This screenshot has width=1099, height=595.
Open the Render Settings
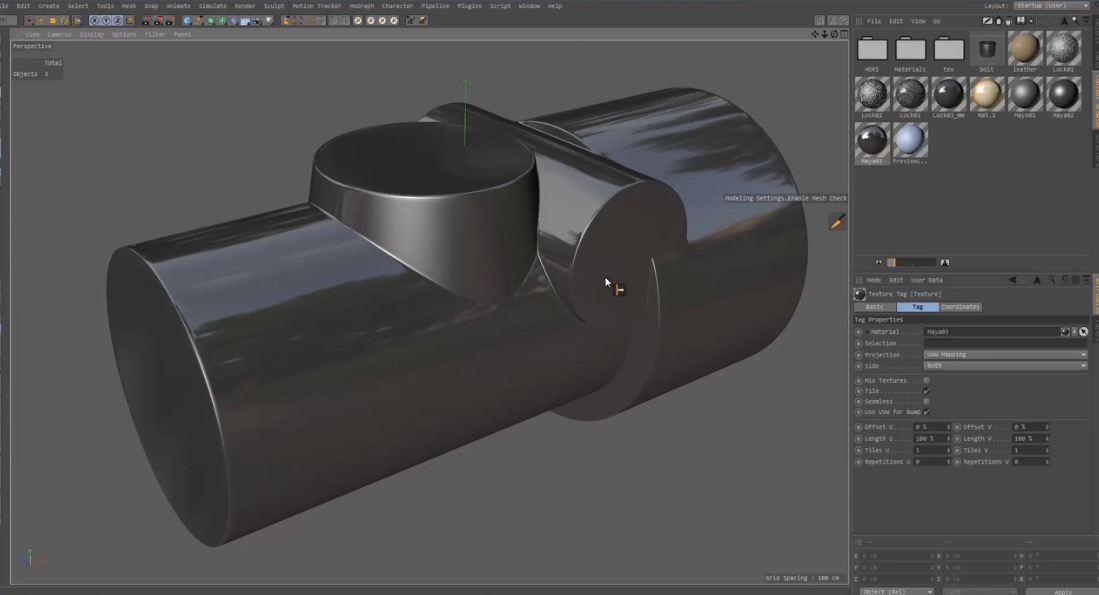(x=169, y=20)
